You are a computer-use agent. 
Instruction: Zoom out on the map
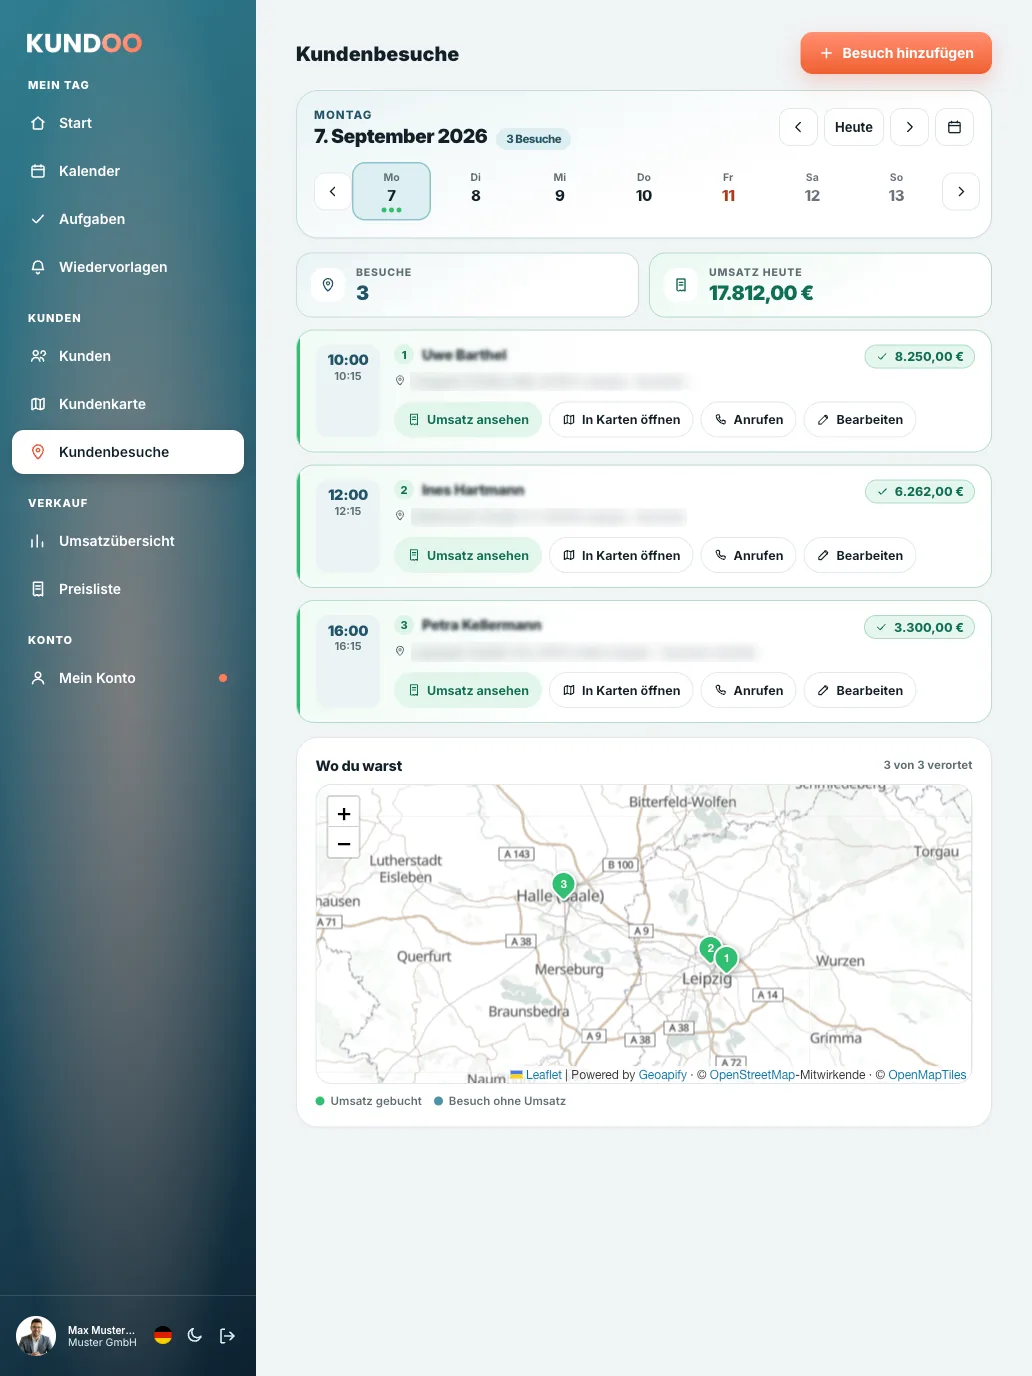coord(343,844)
